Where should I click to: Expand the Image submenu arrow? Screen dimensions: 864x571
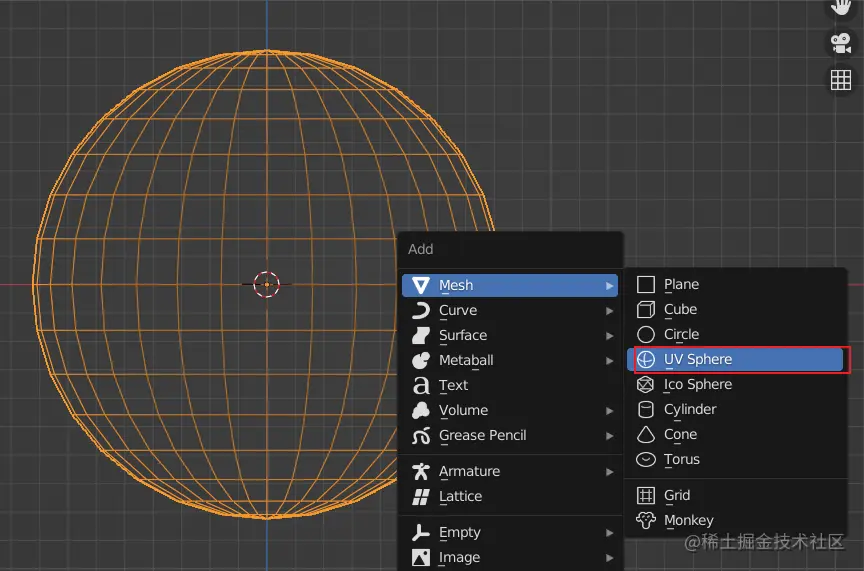click(609, 558)
